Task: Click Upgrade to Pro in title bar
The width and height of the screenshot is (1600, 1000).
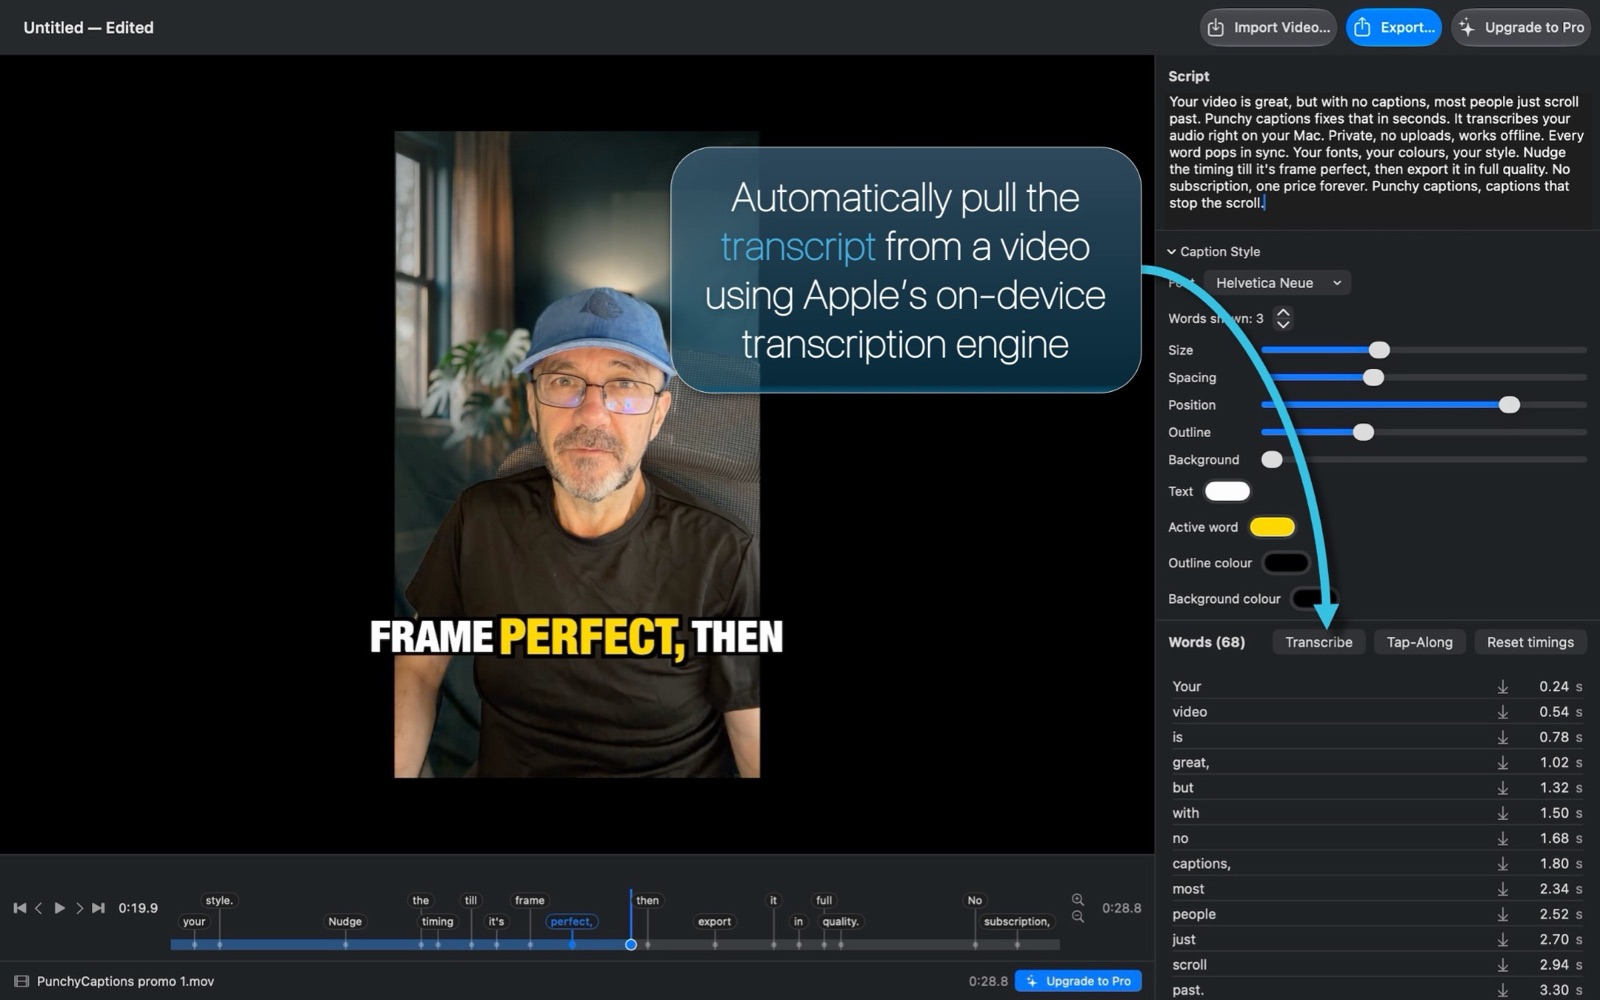Action: (x=1521, y=28)
